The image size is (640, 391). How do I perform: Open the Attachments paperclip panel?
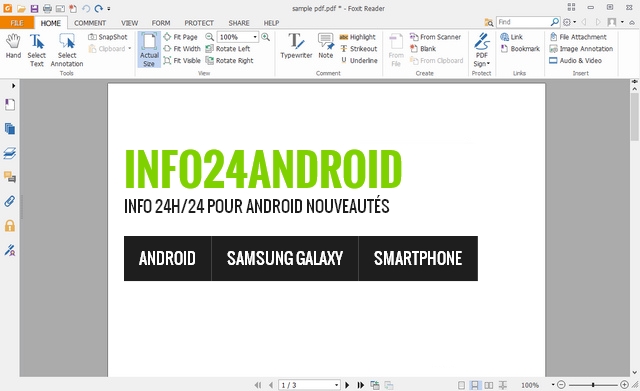(x=10, y=201)
